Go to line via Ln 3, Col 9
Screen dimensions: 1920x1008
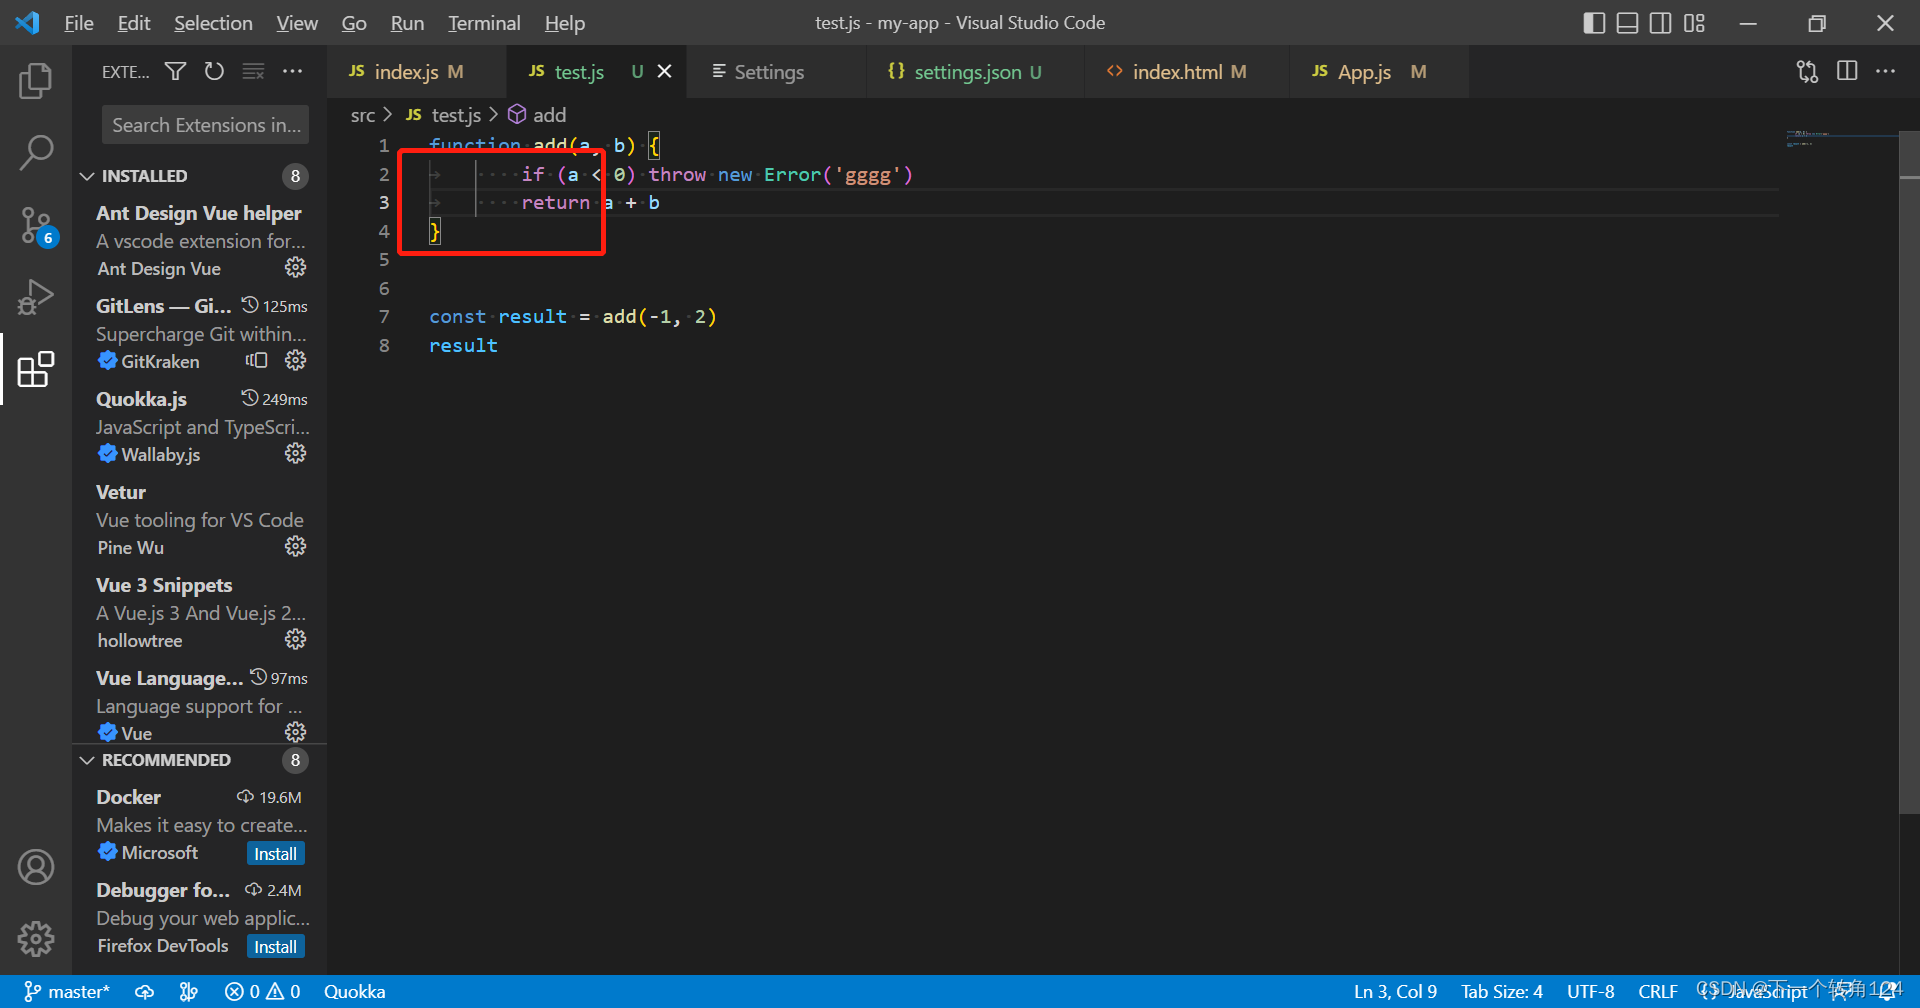point(1395,992)
